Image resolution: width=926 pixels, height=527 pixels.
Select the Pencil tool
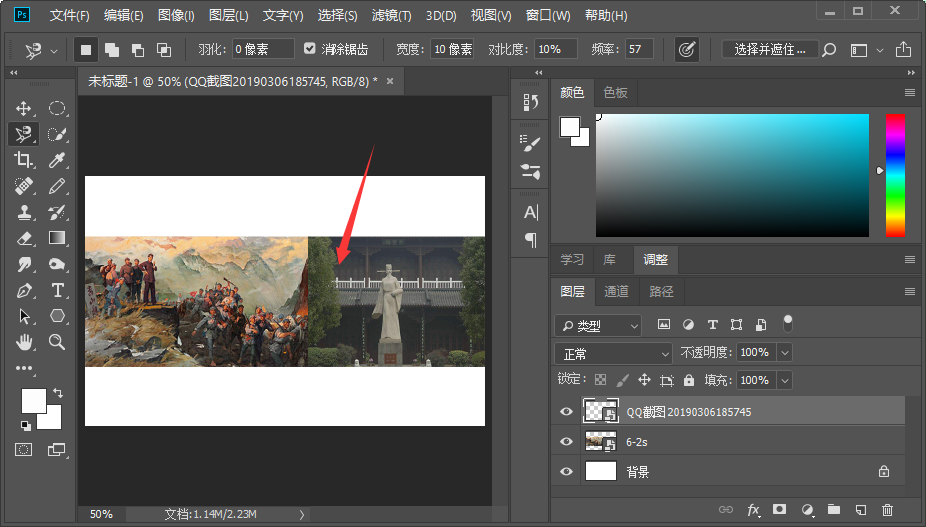(57, 186)
